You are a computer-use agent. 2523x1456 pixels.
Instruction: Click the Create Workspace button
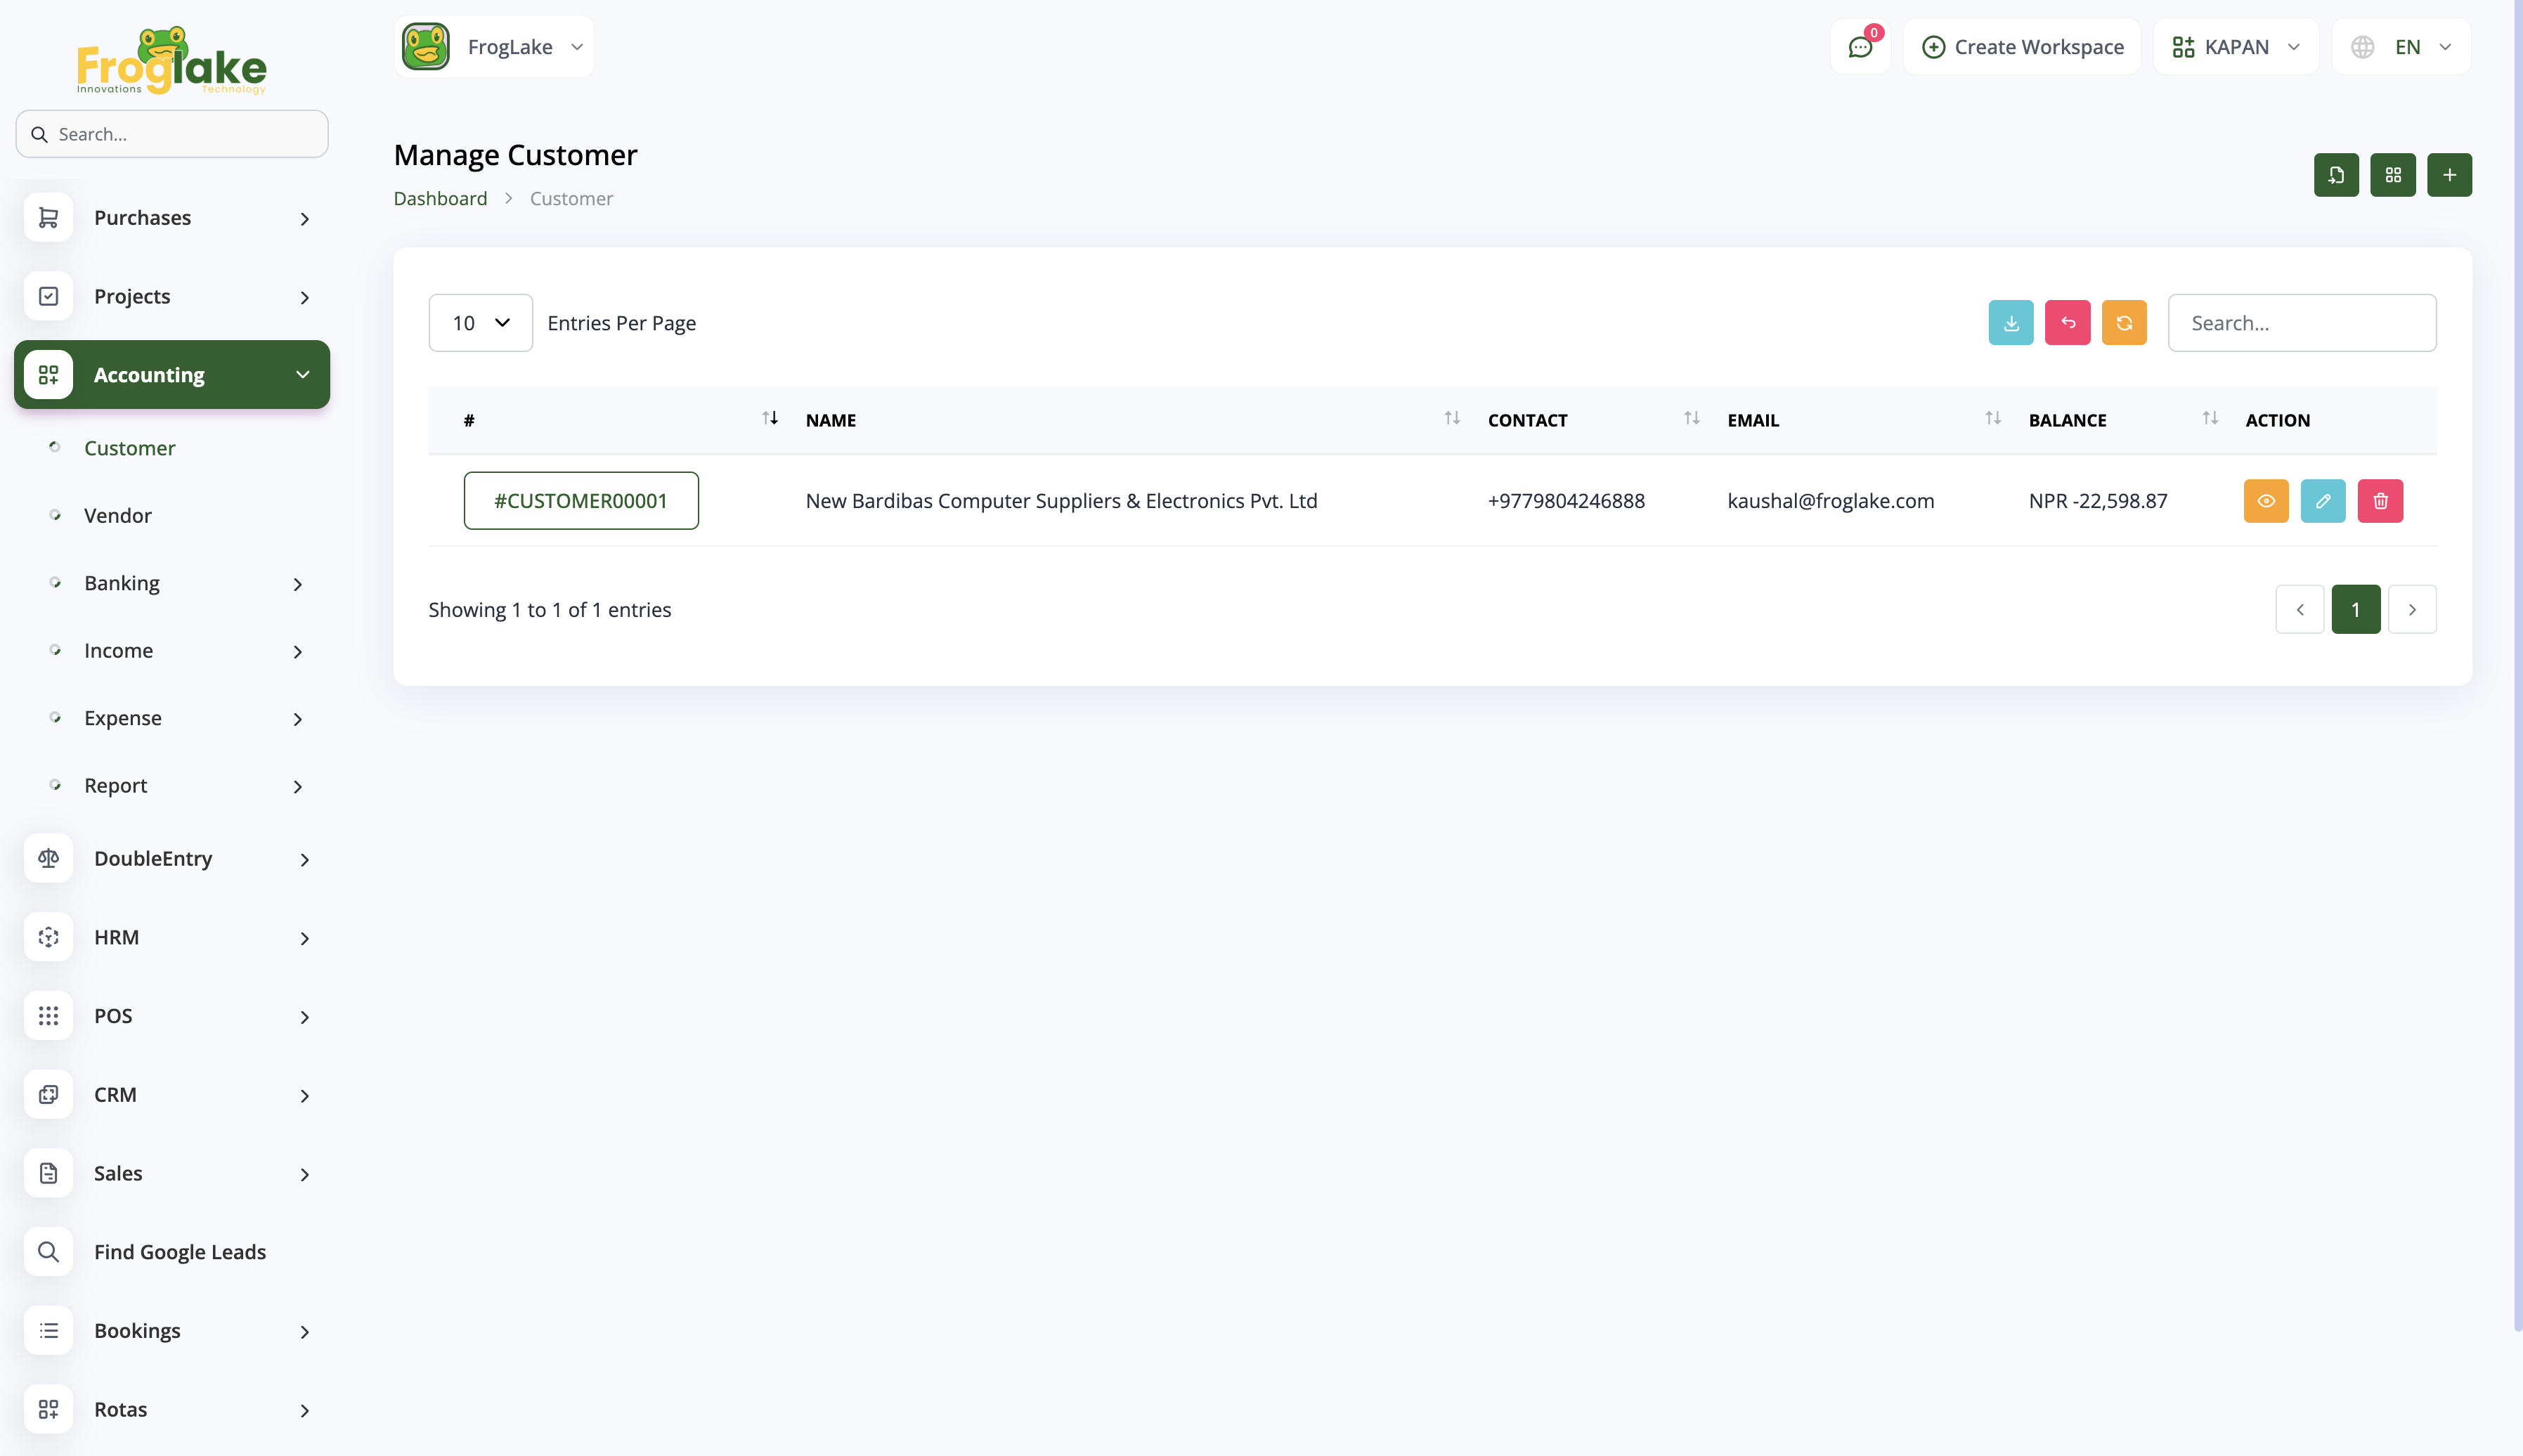(x=2021, y=47)
